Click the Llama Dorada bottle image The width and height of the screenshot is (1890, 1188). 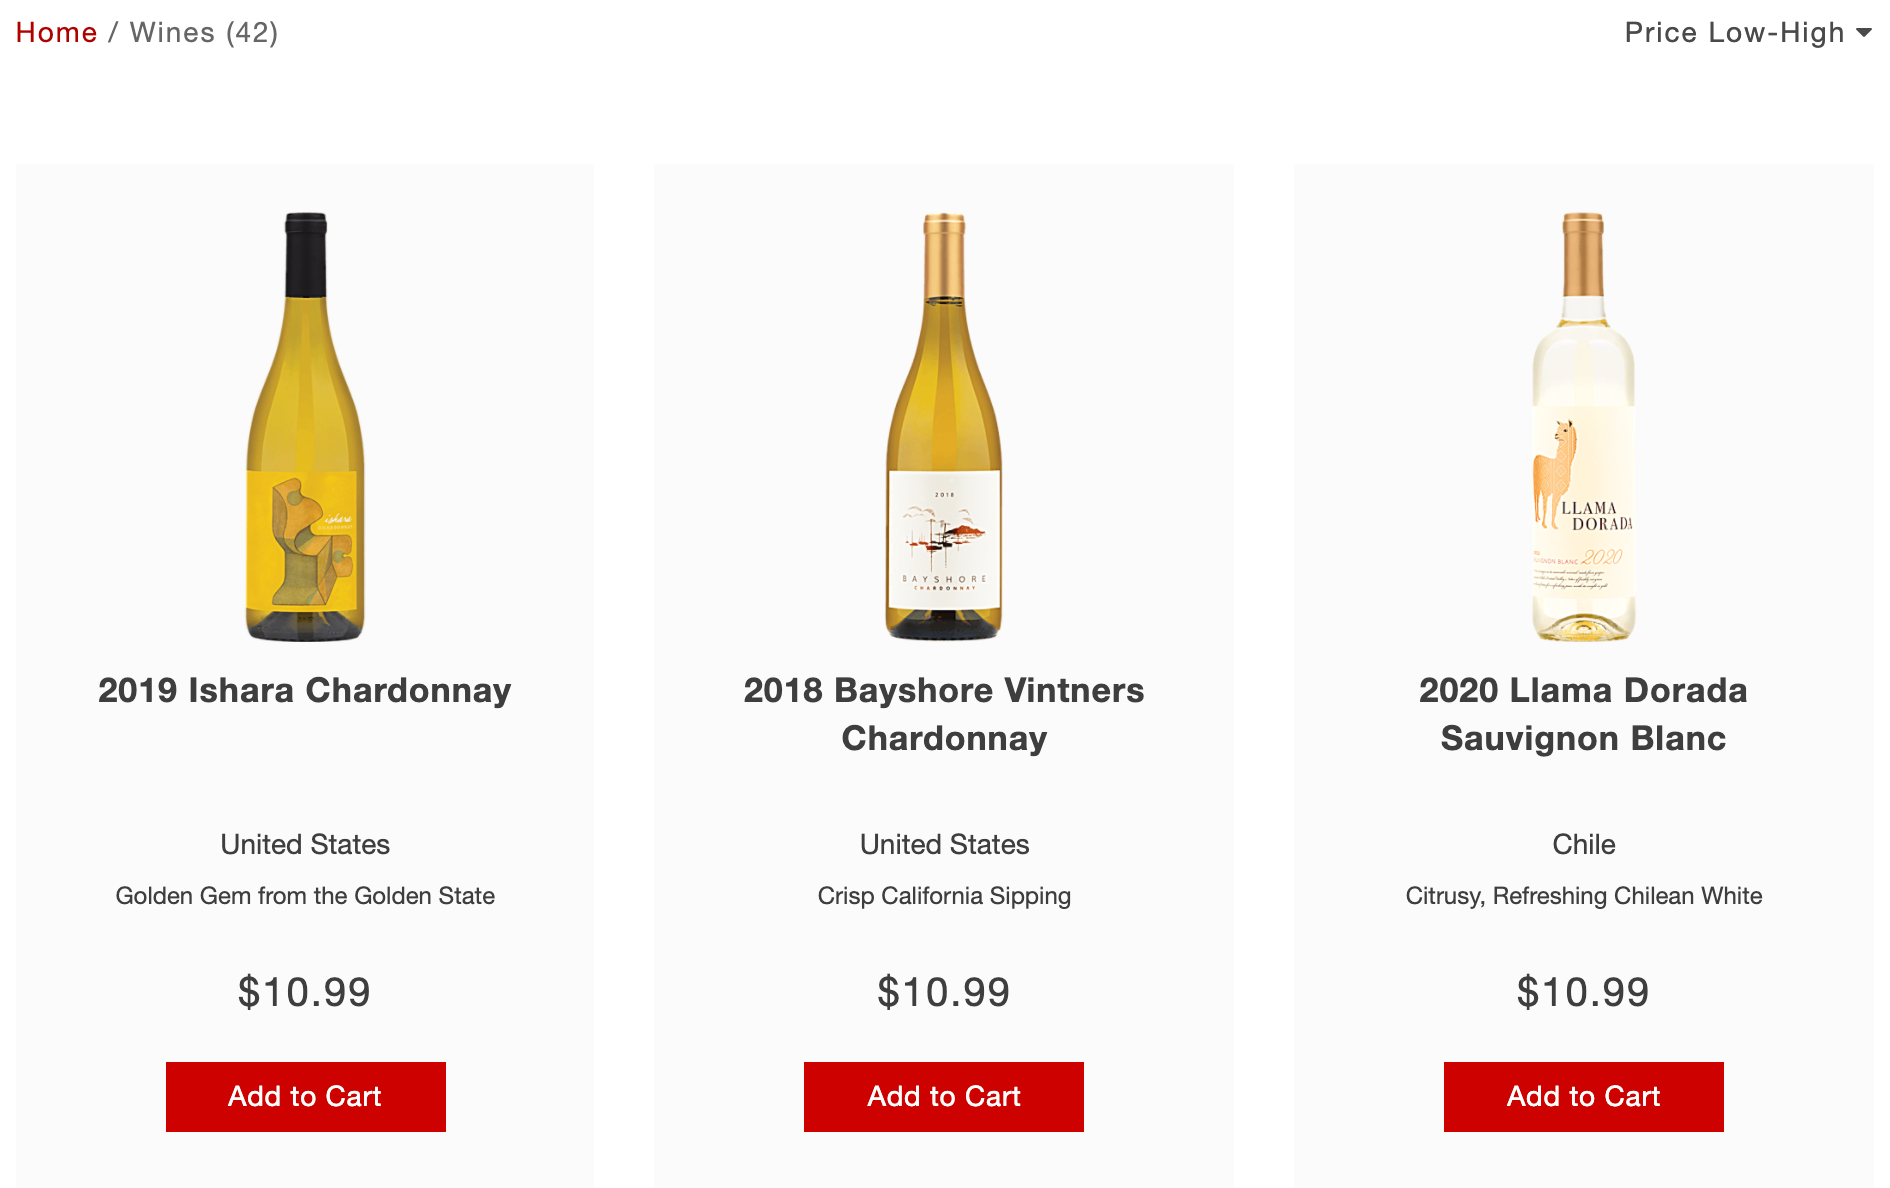(x=1583, y=420)
